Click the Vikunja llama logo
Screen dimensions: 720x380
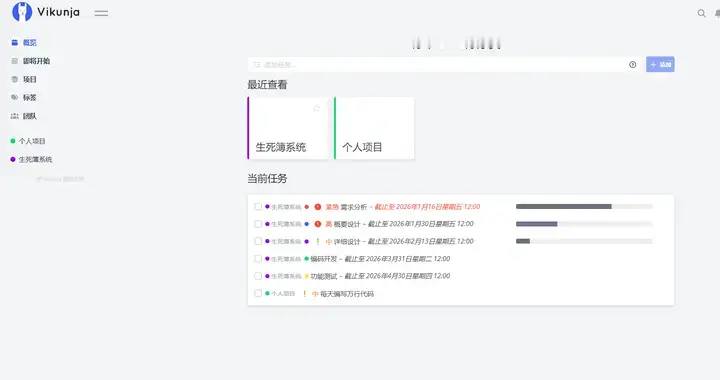22,12
